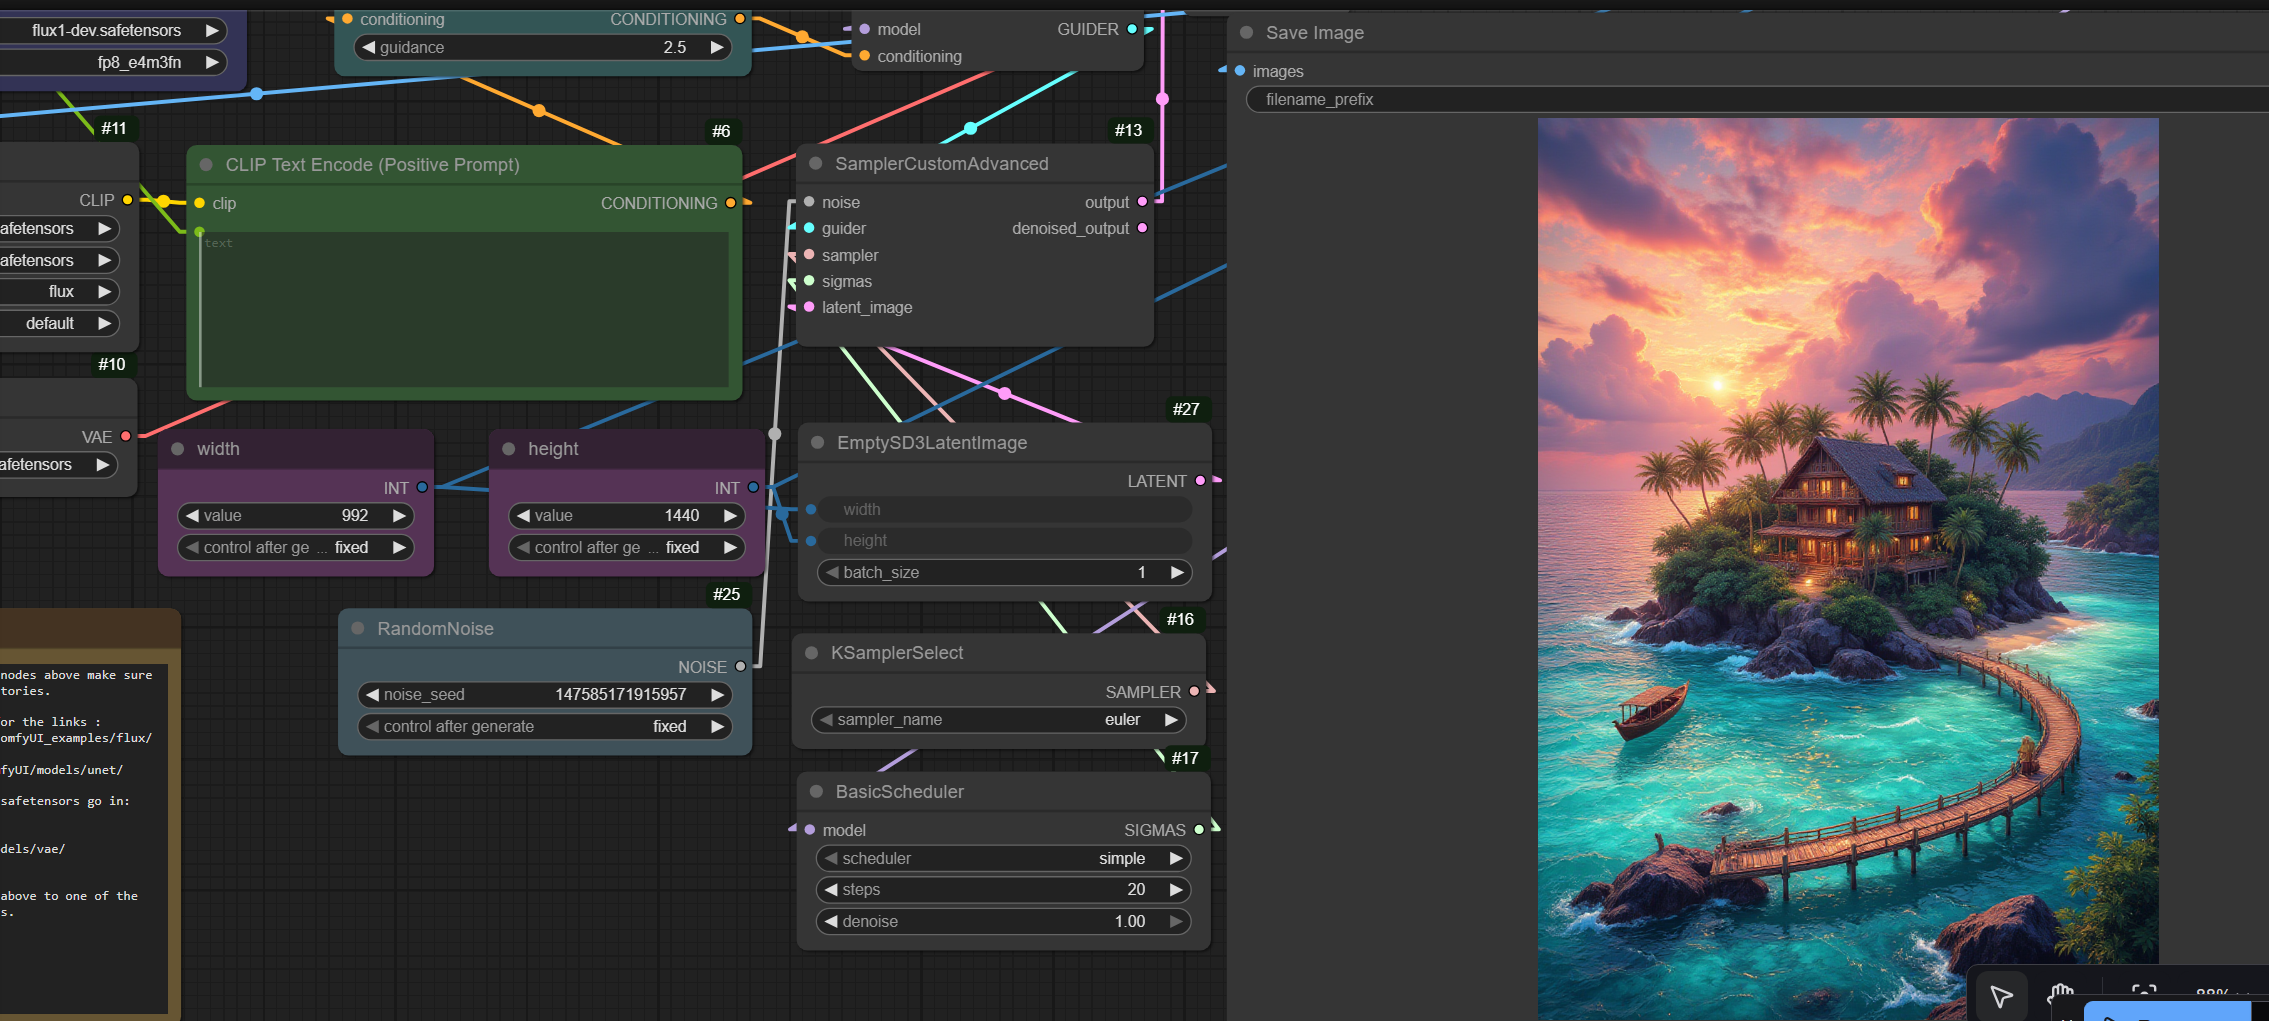Open height node control after generate dropdown

627,548
